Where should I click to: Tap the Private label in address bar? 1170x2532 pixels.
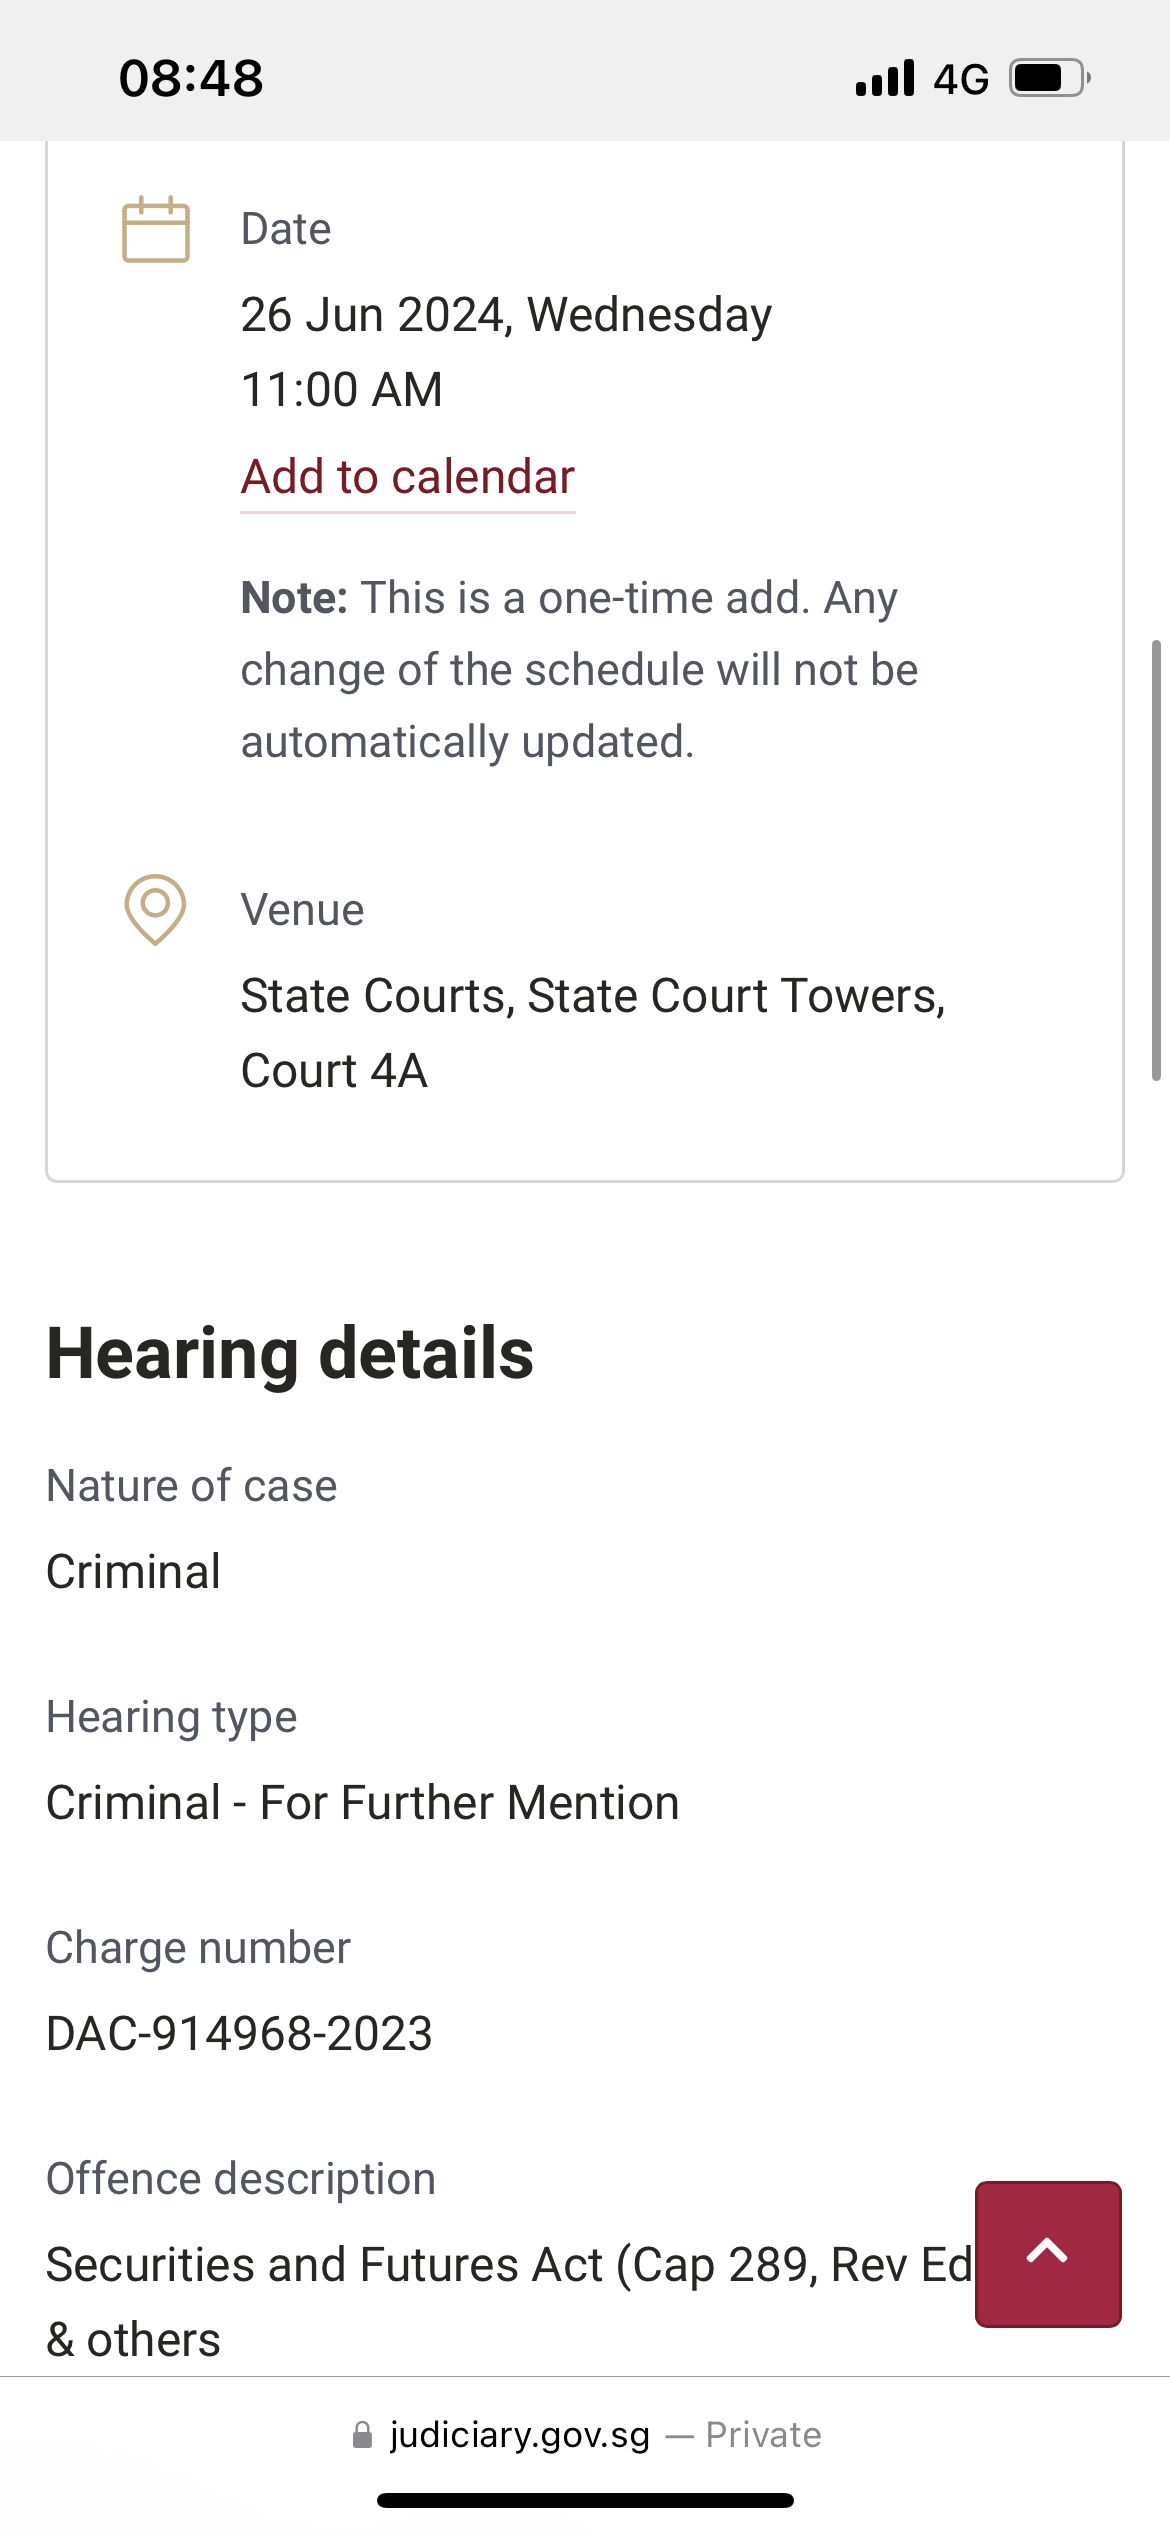point(763,2435)
